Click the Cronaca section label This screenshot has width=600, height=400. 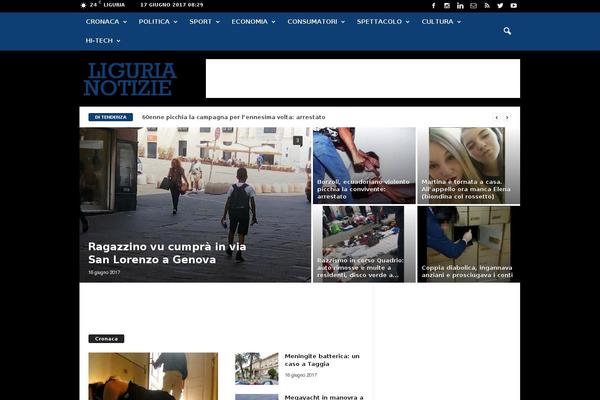point(106,339)
